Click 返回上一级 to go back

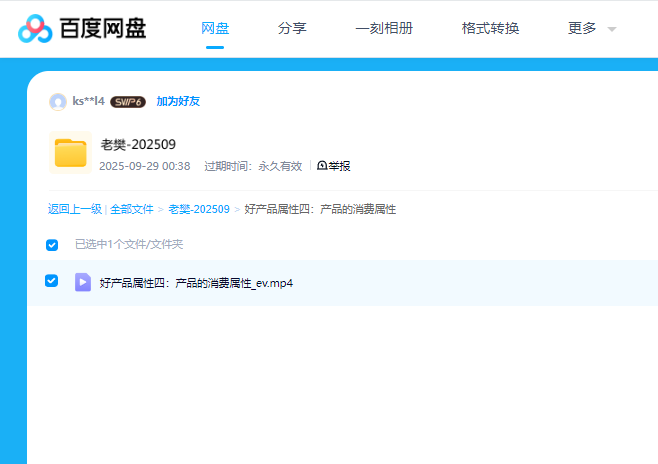tap(75, 210)
